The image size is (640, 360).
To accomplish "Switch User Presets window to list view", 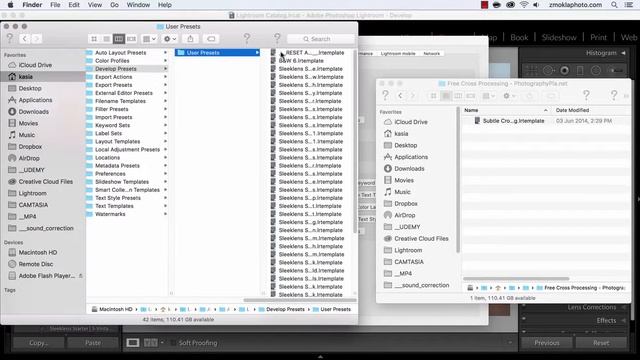I will coord(106,39).
